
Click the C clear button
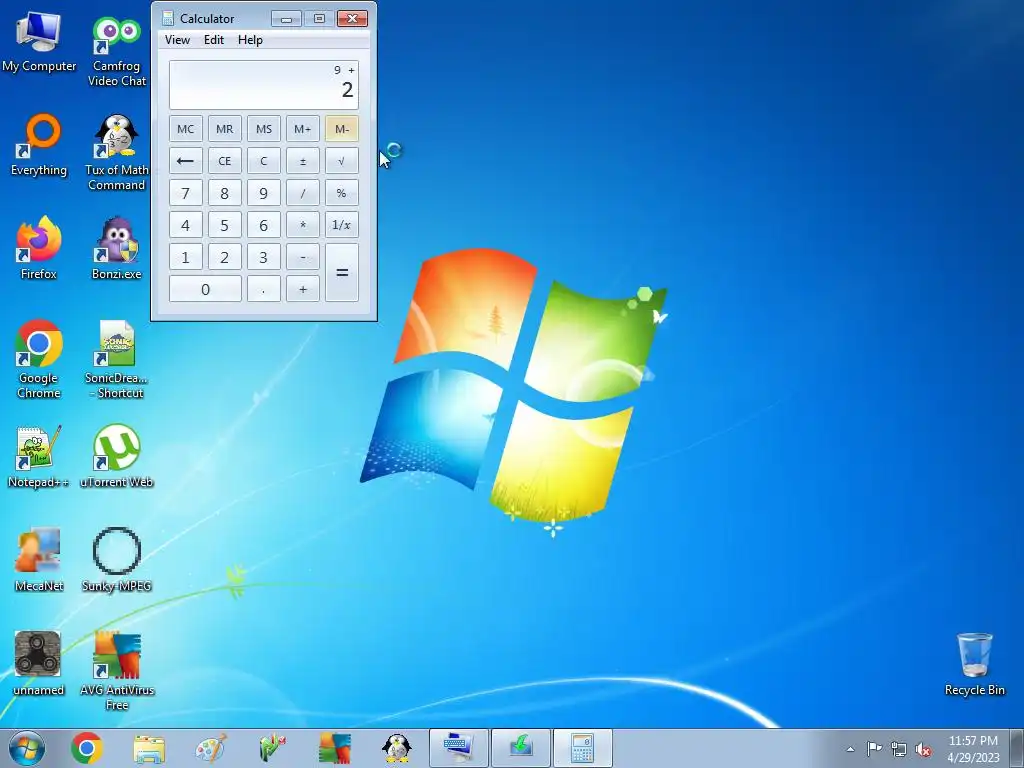(x=264, y=161)
